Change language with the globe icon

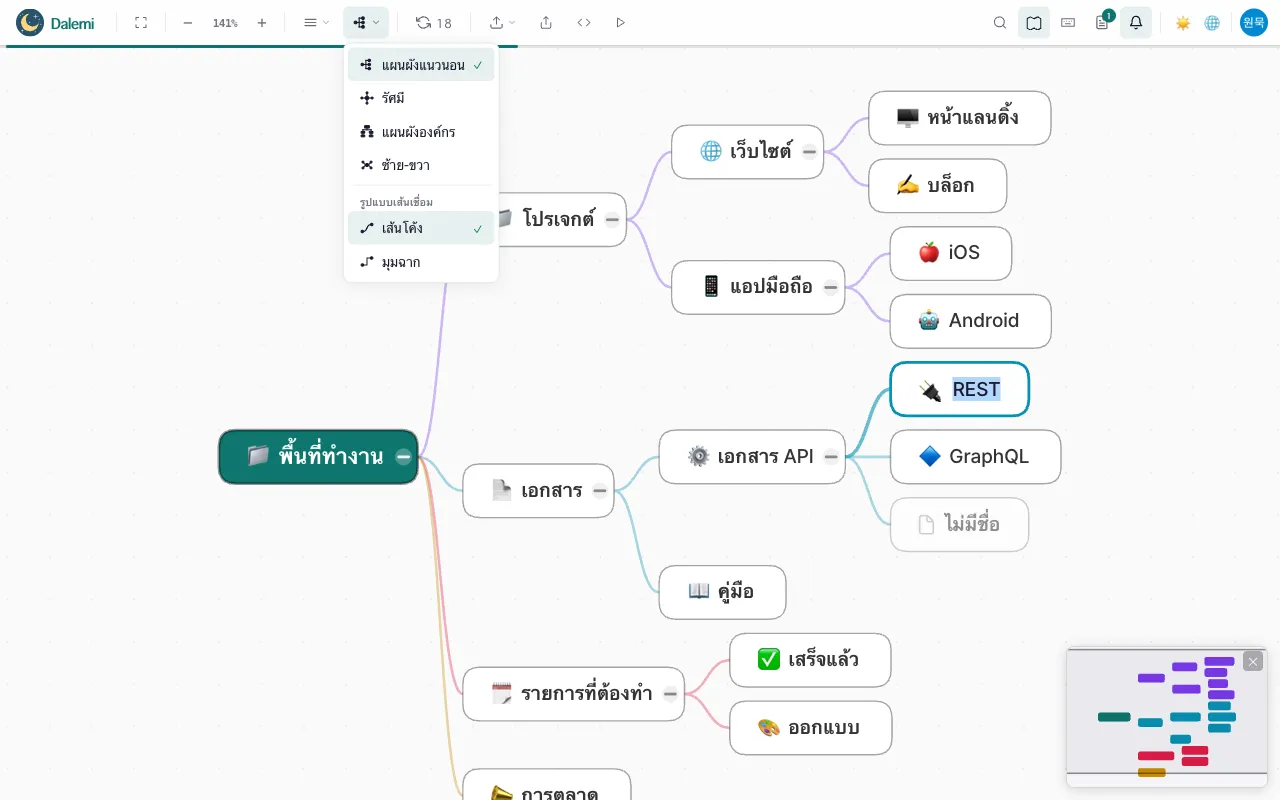pos(1212,23)
